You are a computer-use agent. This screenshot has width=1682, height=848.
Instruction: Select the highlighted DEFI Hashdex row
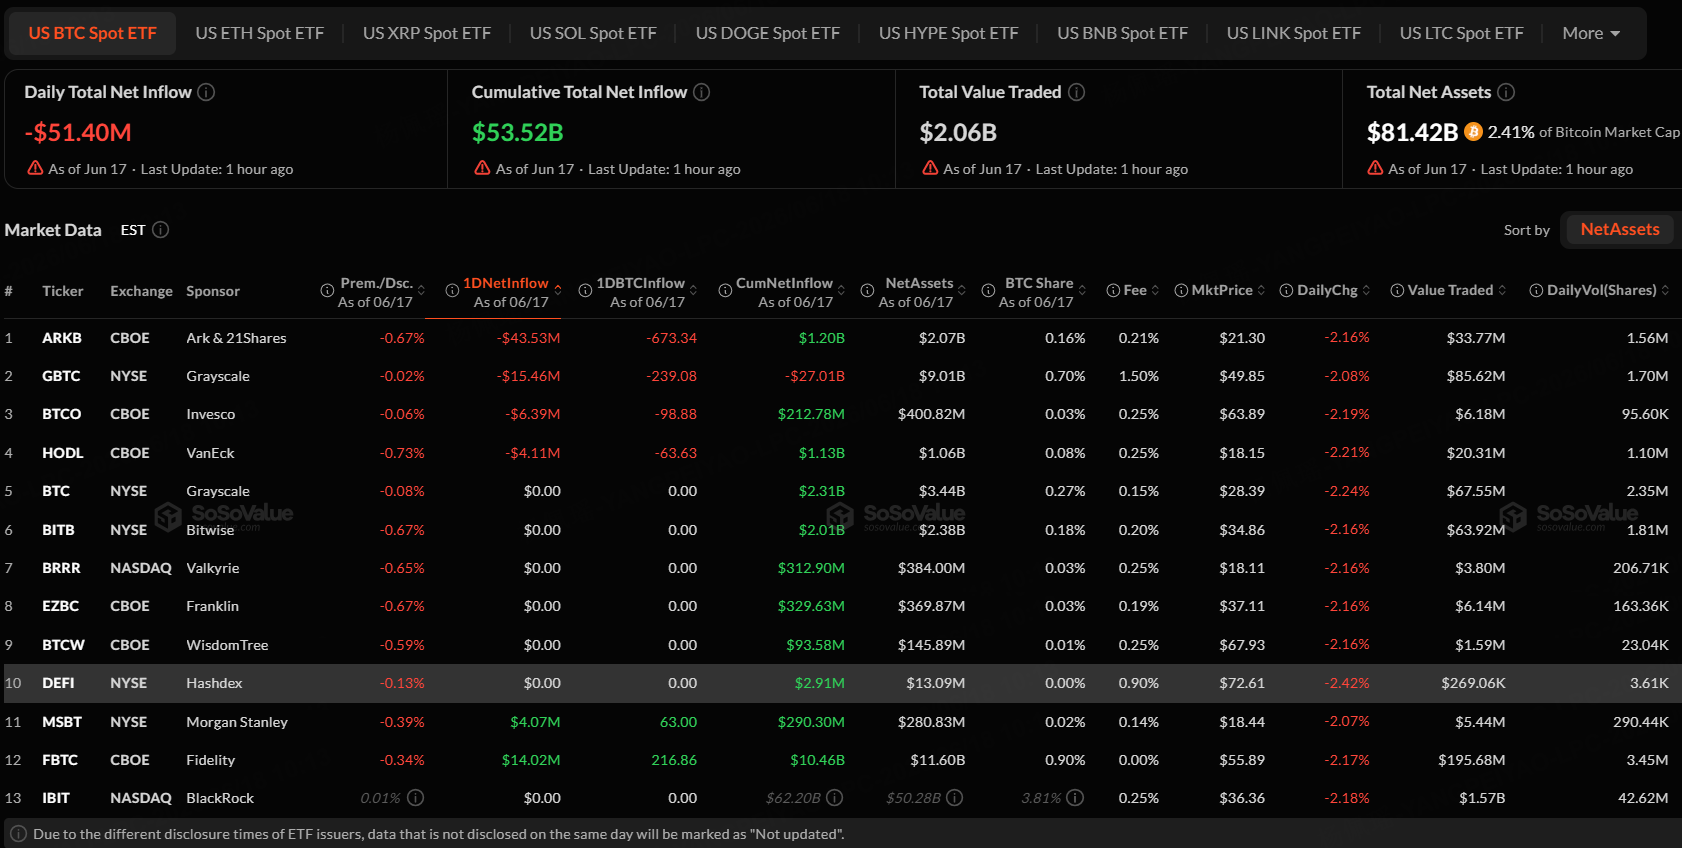point(842,683)
